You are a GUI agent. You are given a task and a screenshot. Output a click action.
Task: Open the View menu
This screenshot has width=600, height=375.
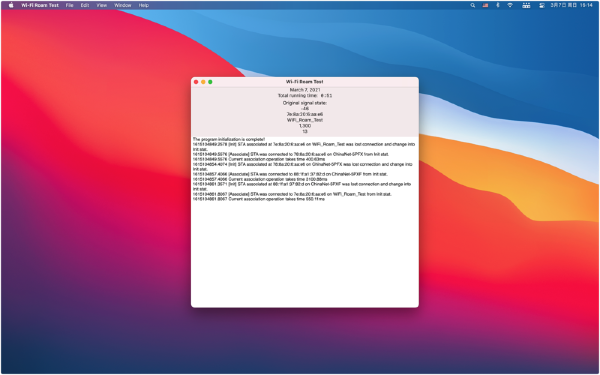[x=101, y=5]
